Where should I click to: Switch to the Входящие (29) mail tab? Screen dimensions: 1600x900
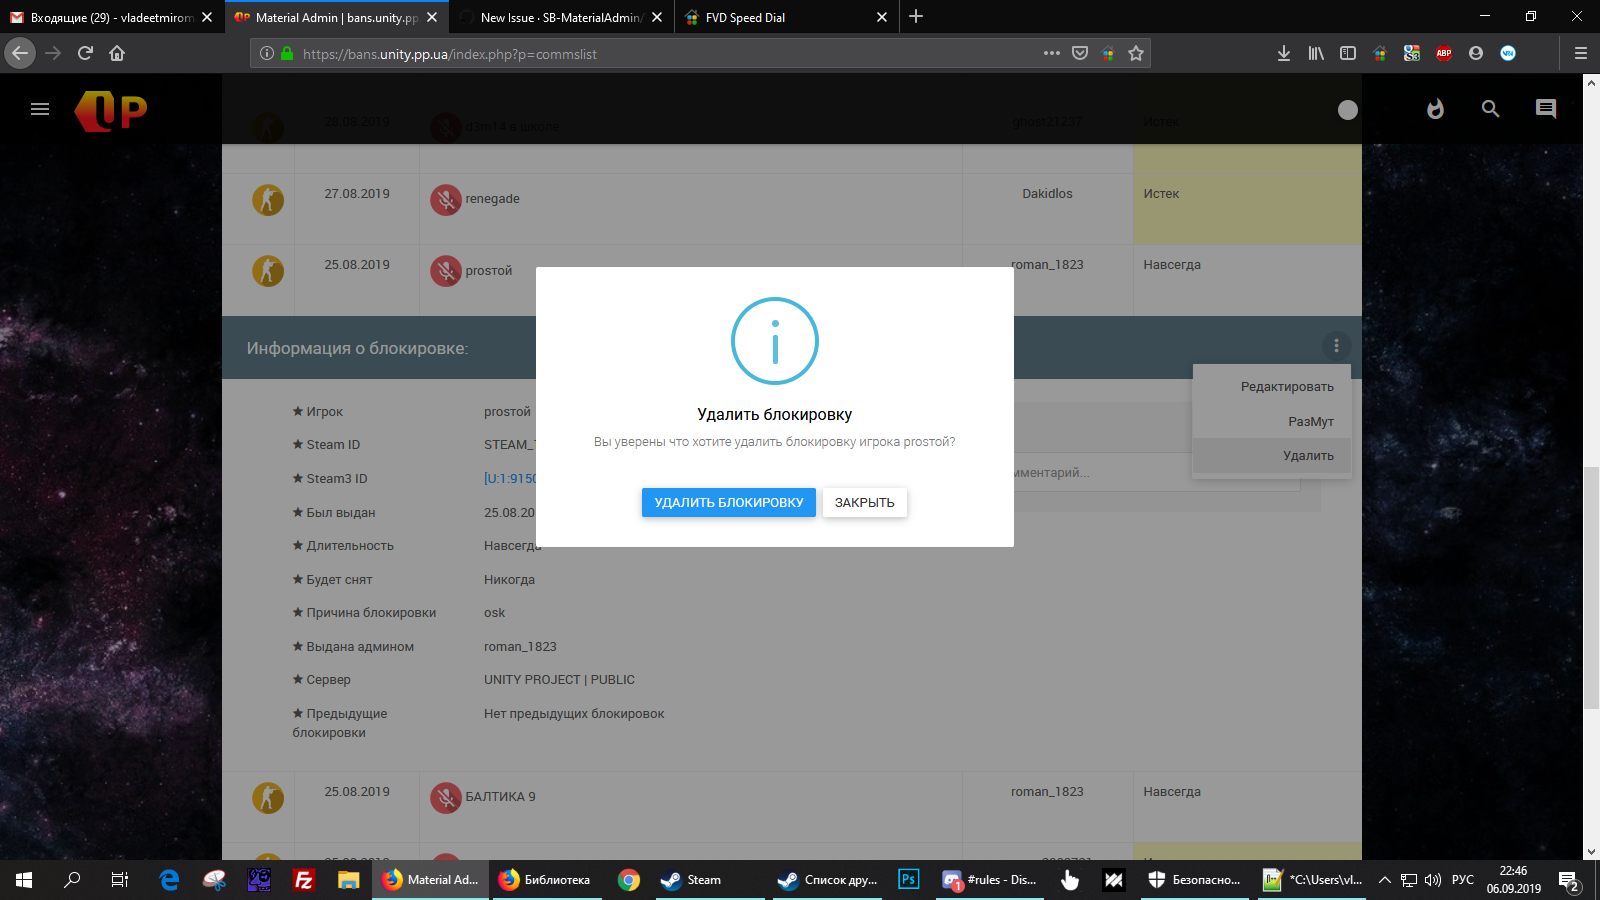point(110,17)
